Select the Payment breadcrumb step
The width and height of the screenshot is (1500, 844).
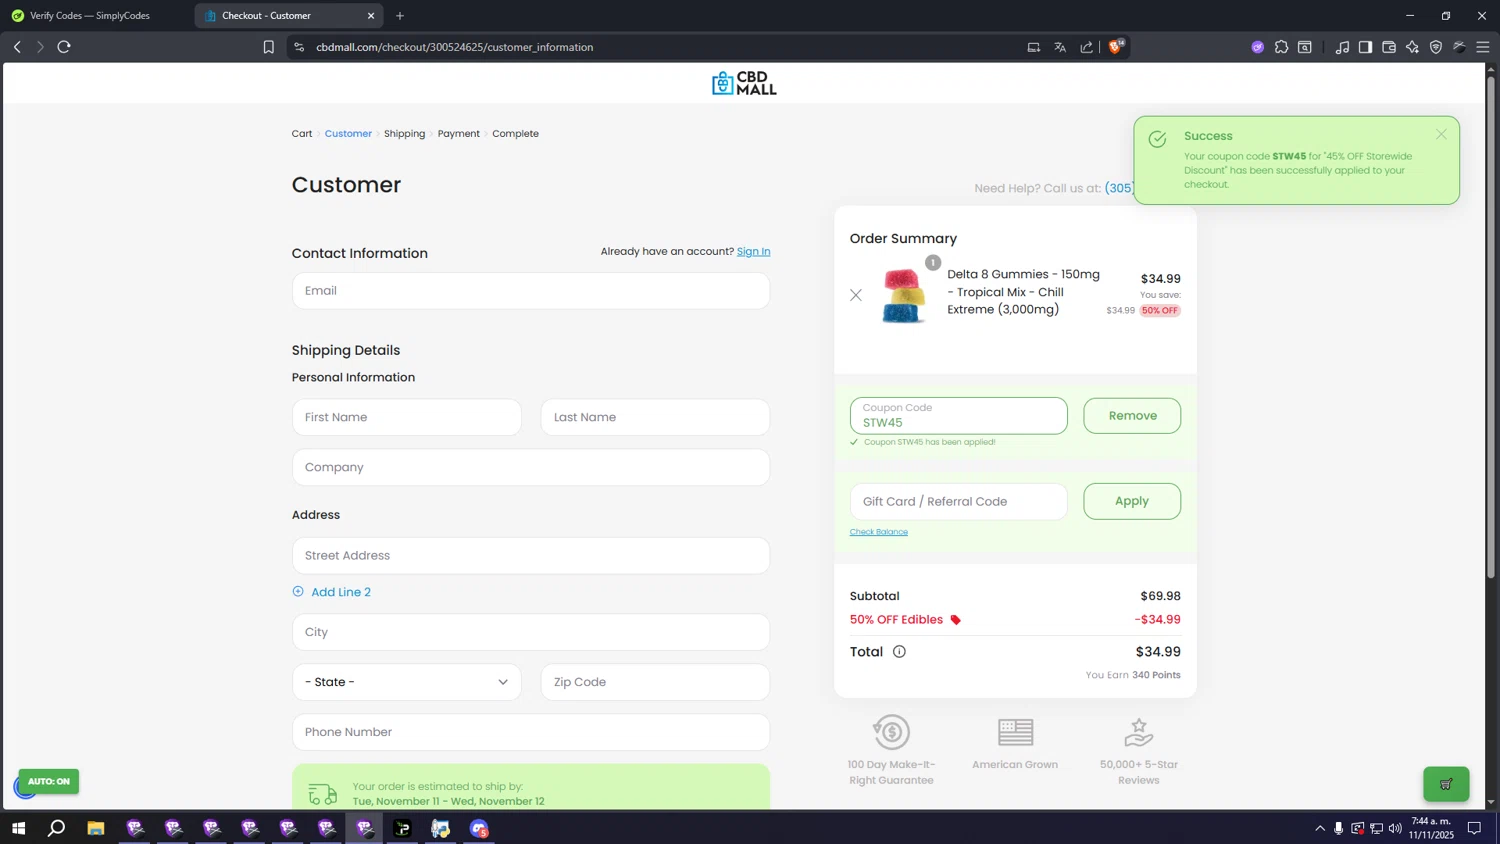[x=459, y=133]
